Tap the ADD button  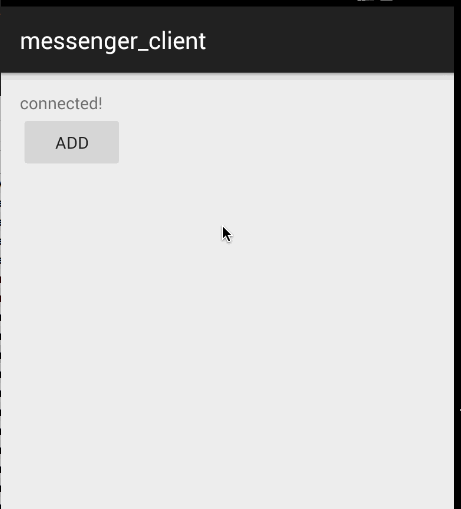(72, 142)
